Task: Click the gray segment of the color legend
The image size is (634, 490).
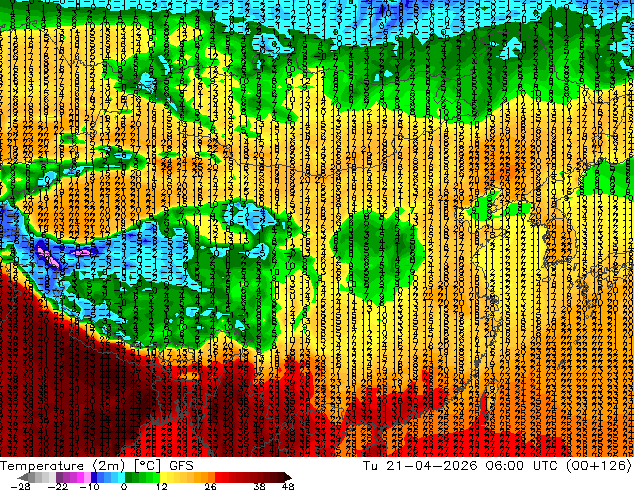Action: tap(38, 477)
